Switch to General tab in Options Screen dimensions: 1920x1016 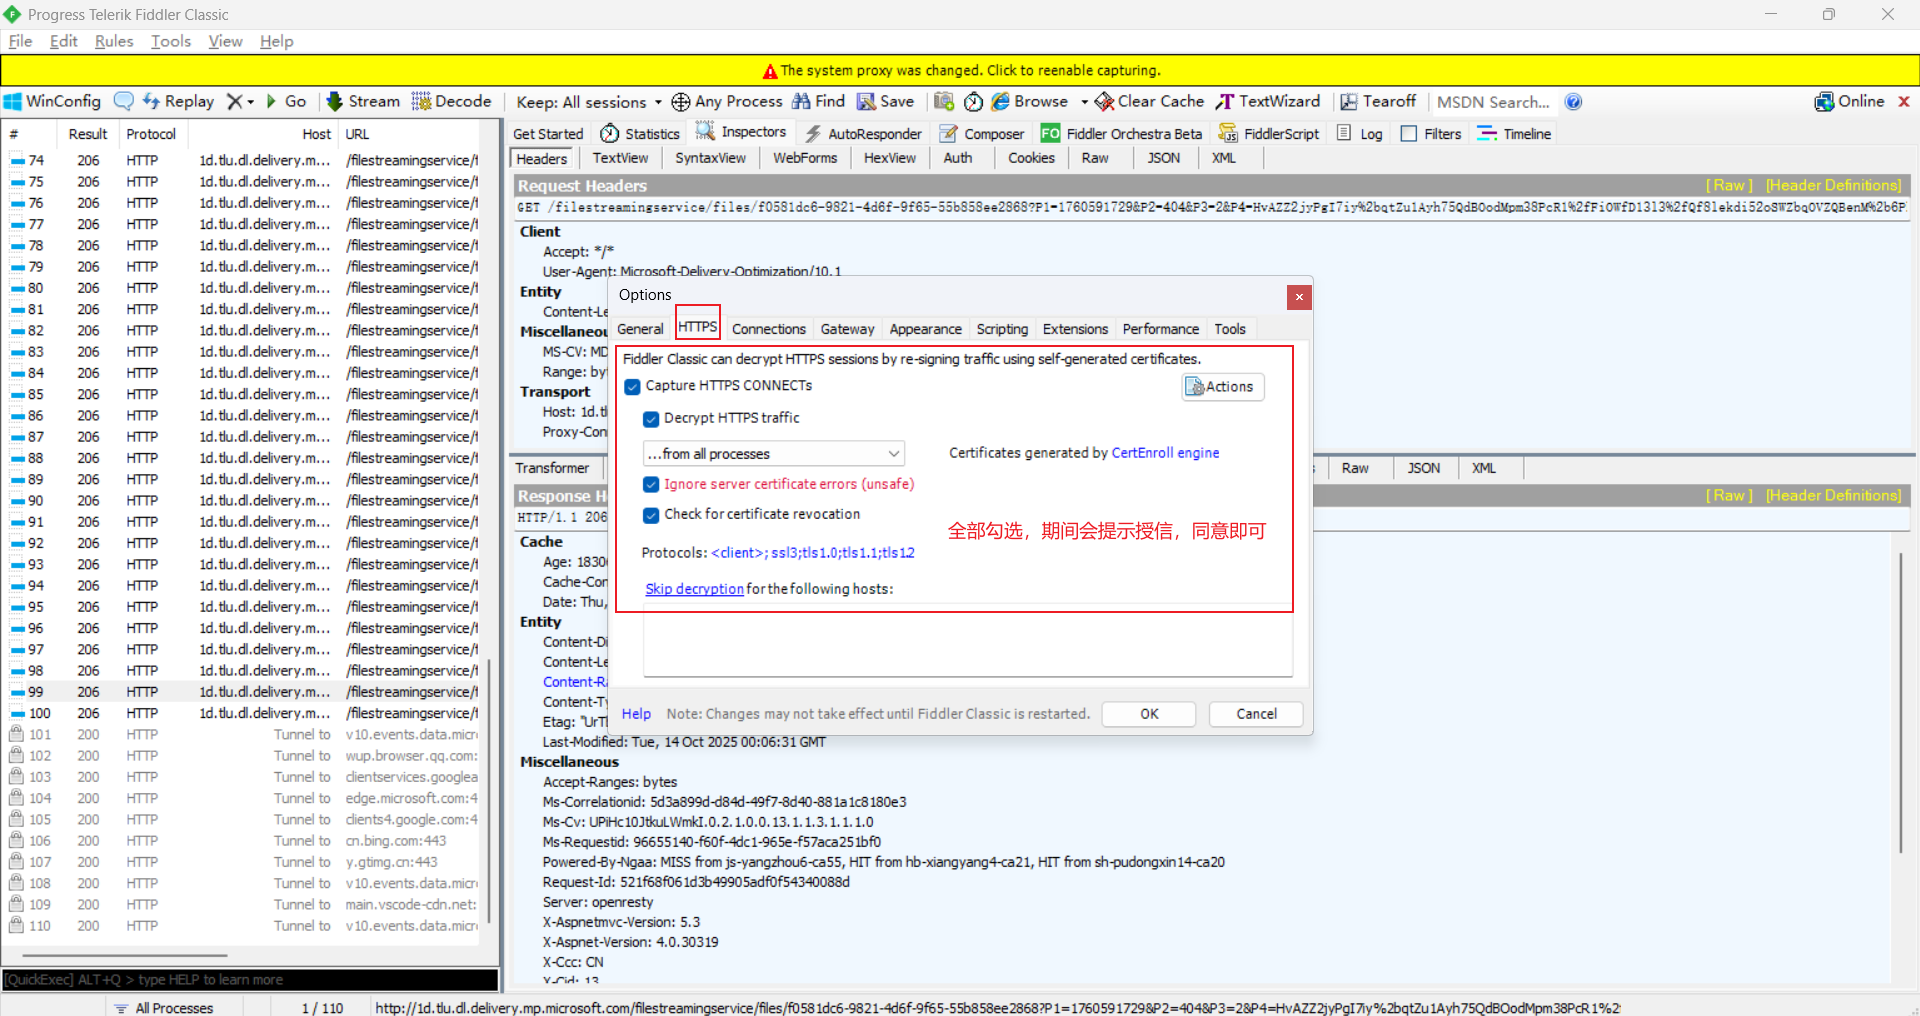(x=640, y=329)
